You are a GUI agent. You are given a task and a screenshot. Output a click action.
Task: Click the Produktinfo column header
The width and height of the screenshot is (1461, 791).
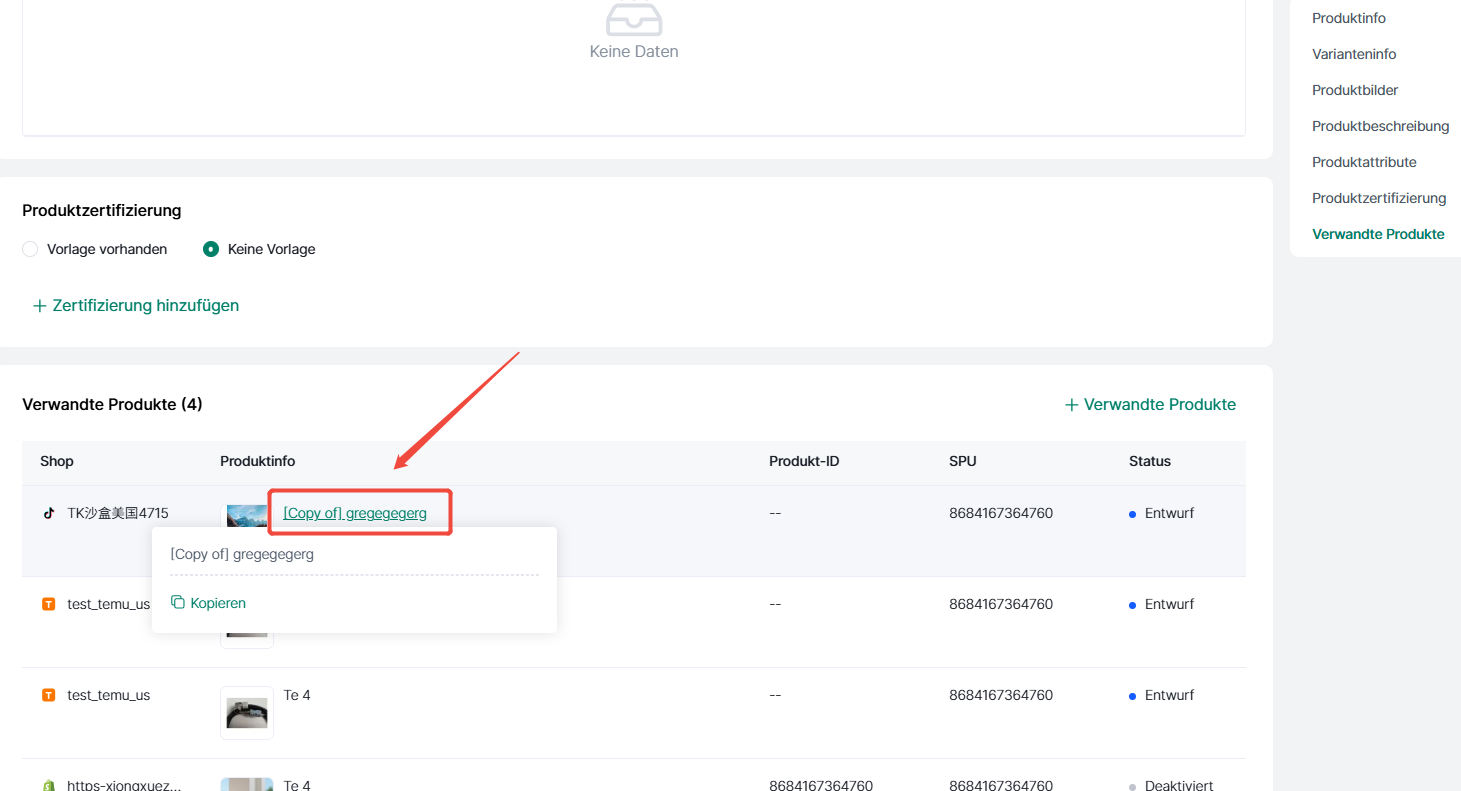(257, 461)
